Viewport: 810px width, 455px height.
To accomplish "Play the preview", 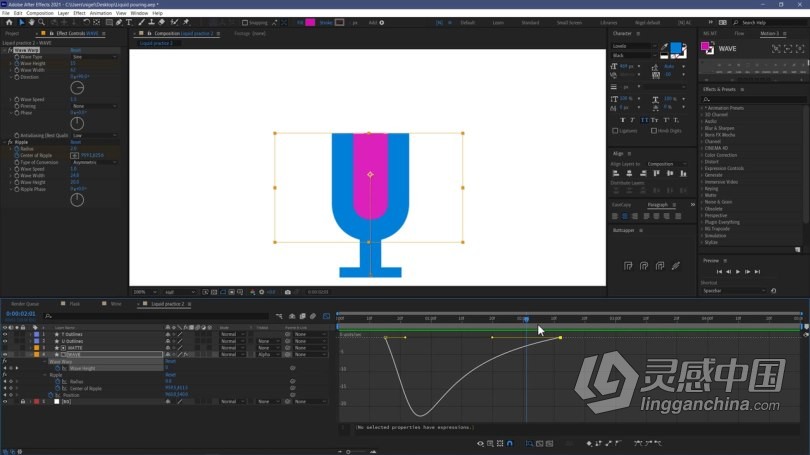I will [x=738, y=272].
